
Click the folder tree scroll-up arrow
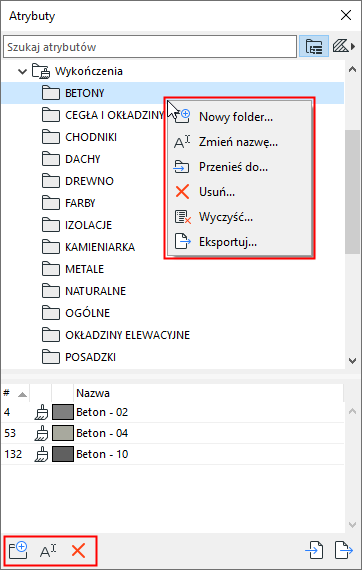coord(352,69)
